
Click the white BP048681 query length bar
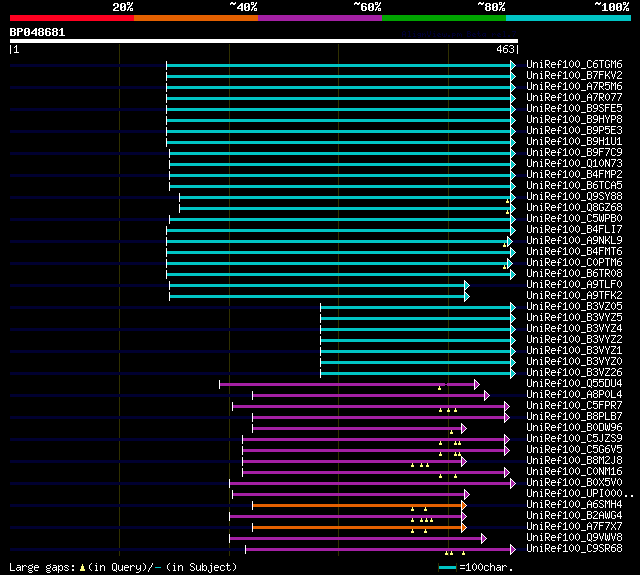coord(264,41)
